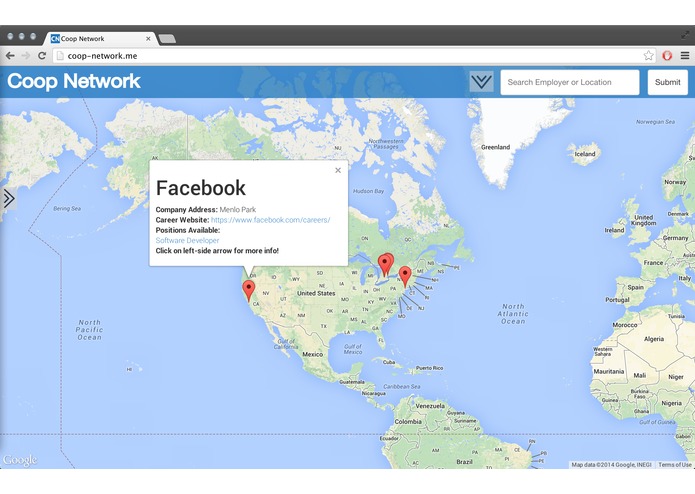
Task: Submit the employer search
Action: coord(668,82)
